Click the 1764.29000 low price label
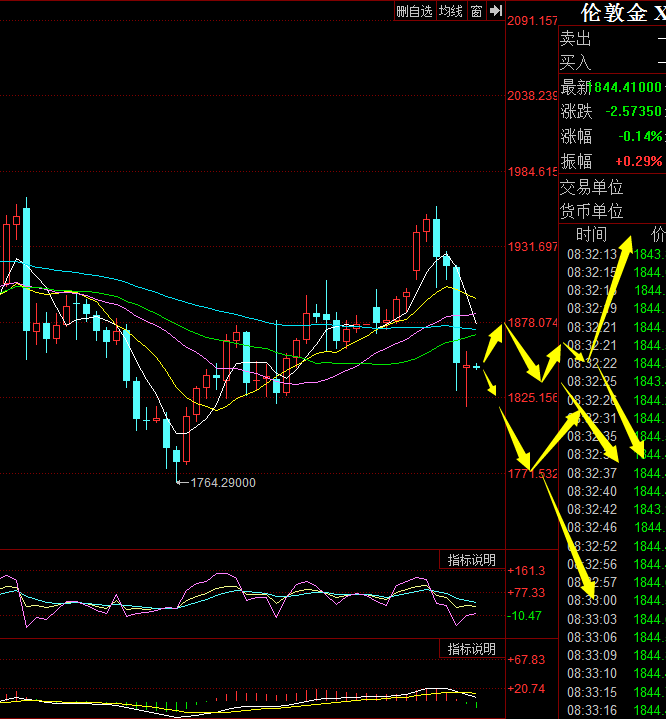This screenshot has width=666, height=719. (220, 483)
